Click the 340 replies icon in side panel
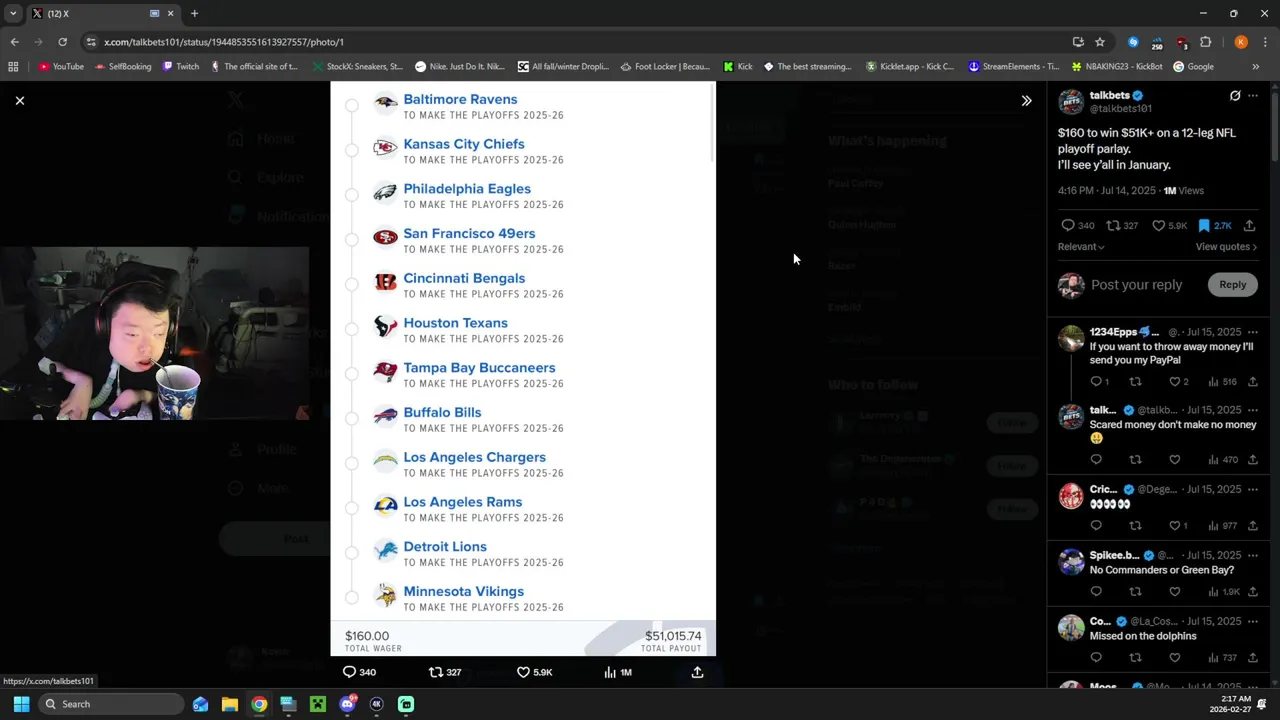Viewport: 1280px width, 720px height. point(1068,225)
